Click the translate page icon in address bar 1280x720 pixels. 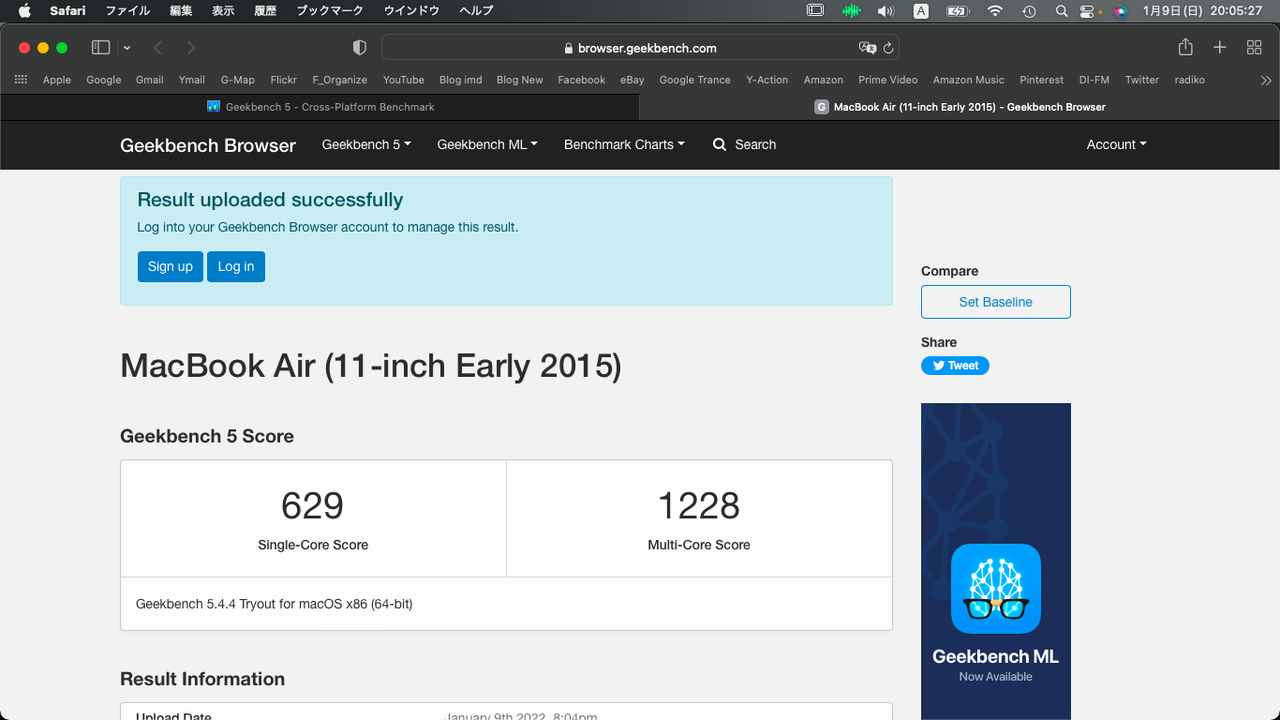coord(867,47)
